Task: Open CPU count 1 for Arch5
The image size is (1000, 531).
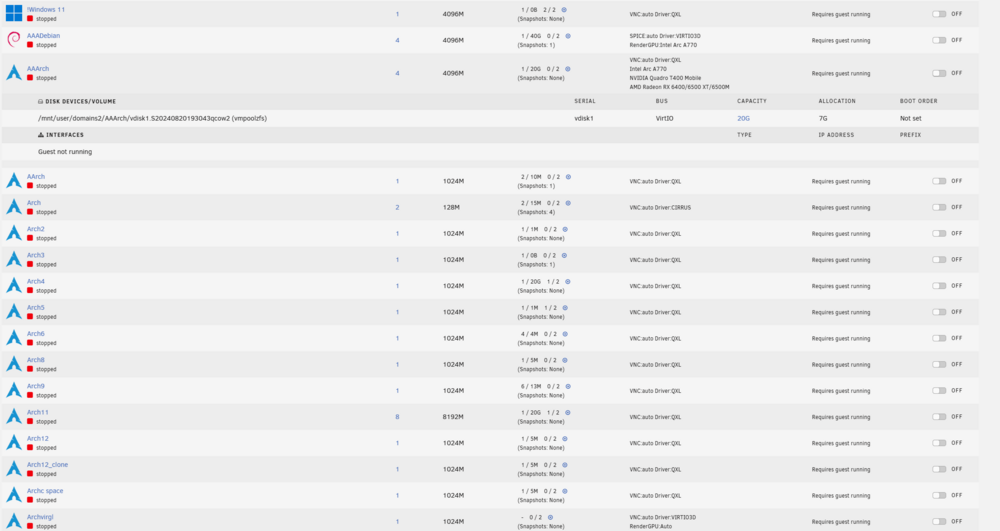Action: click(x=397, y=312)
